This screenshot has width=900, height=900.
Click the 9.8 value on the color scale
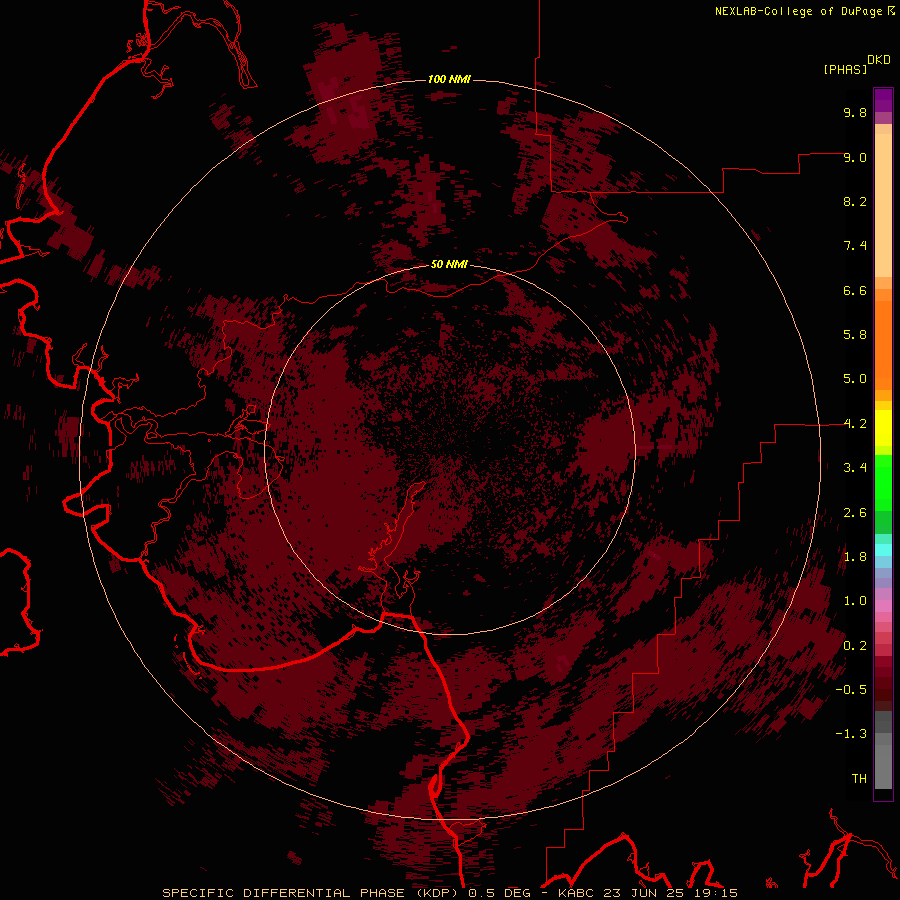coord(855,112)
